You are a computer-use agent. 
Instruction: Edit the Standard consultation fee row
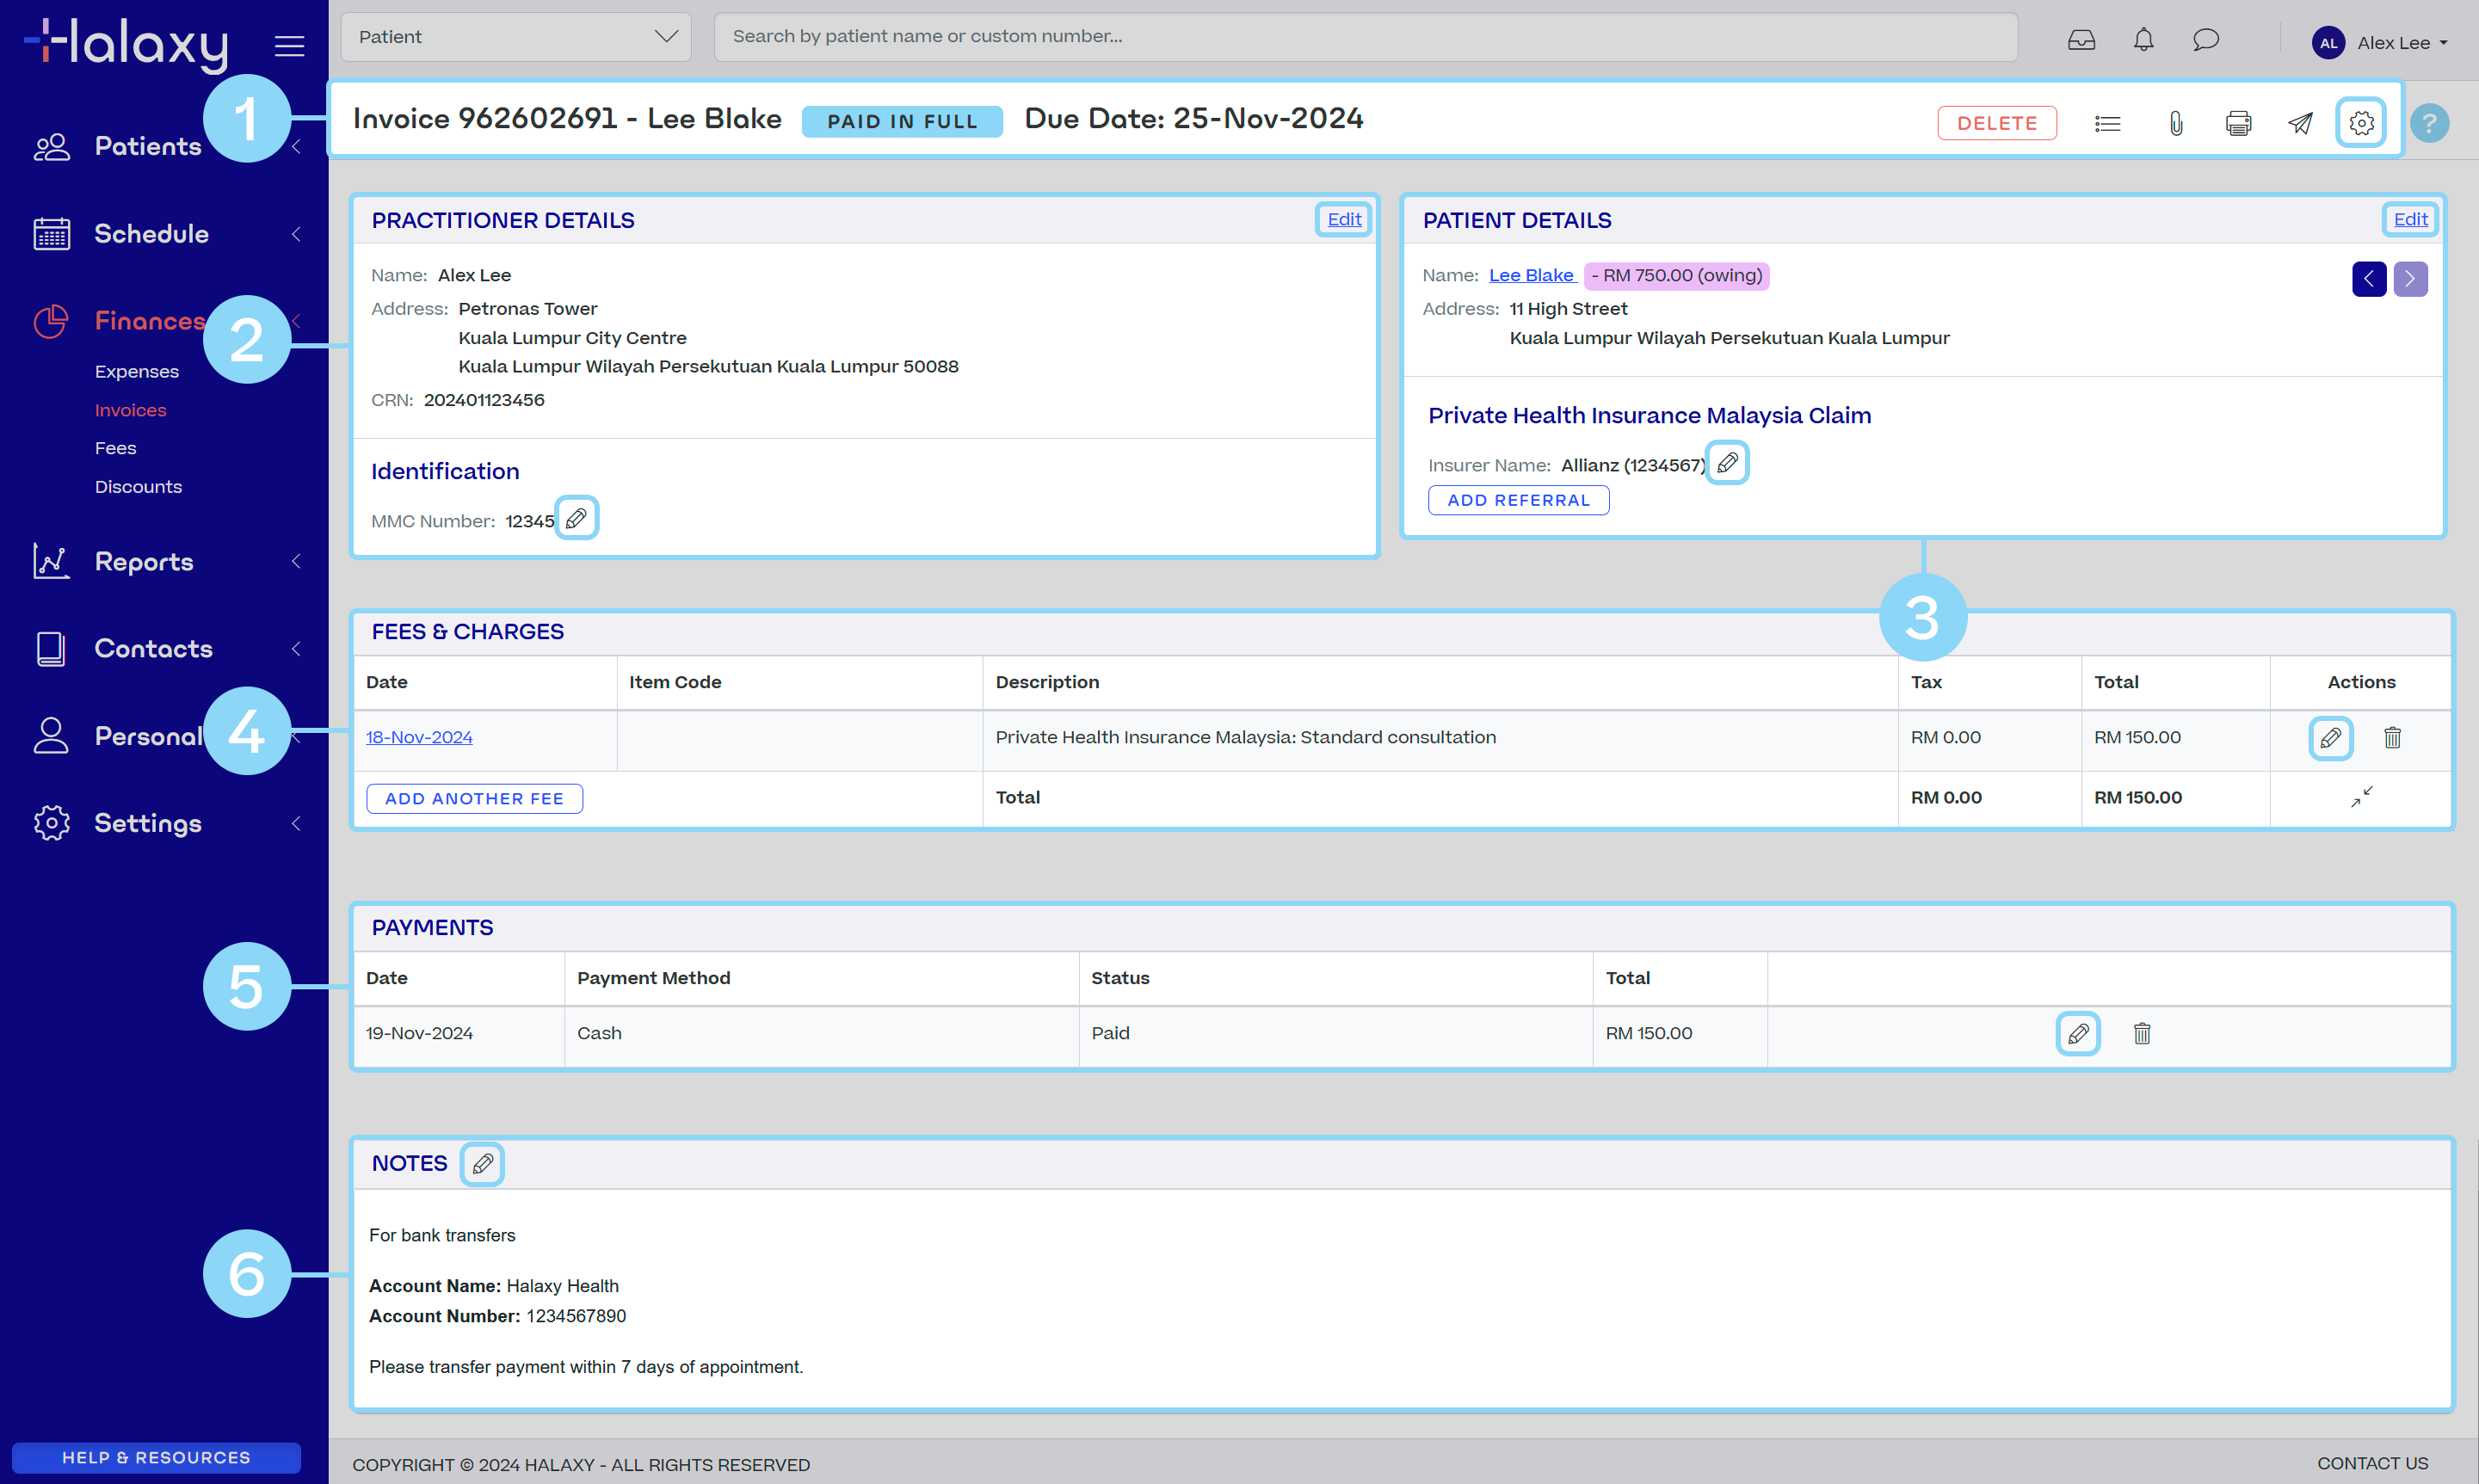[2330, 738]
